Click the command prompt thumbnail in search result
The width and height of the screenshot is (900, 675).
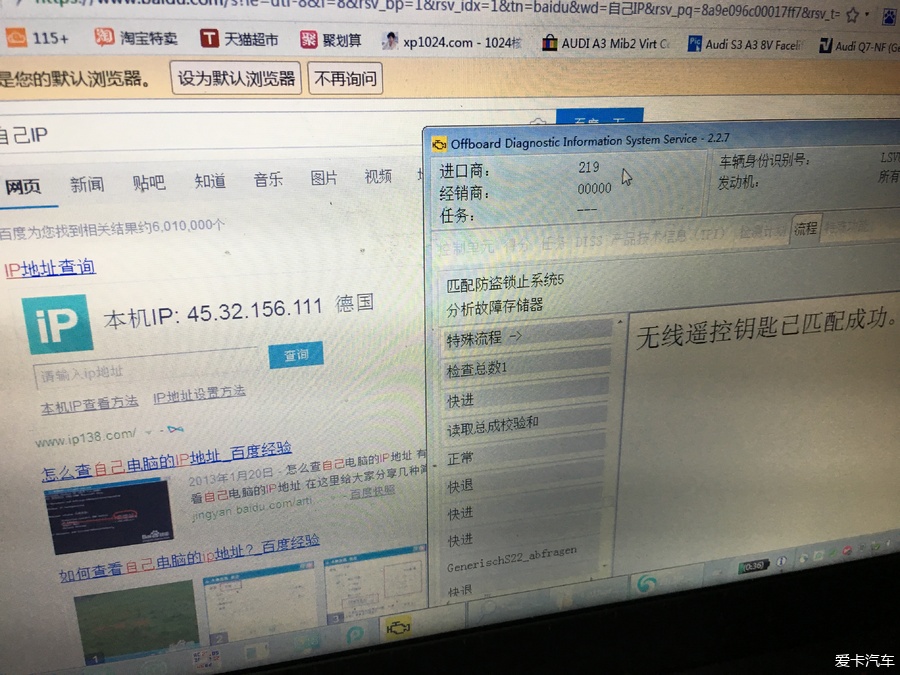[x=108, y=515]
